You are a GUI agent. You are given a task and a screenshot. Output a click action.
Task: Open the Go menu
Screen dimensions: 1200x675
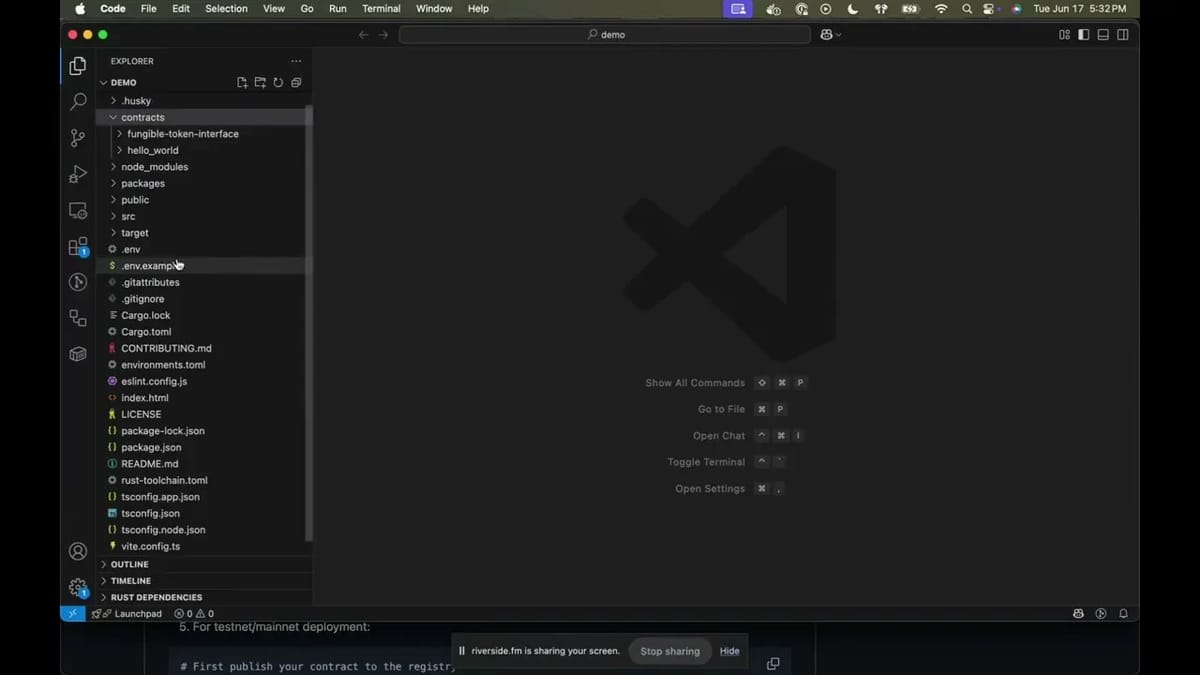point(307,9)
